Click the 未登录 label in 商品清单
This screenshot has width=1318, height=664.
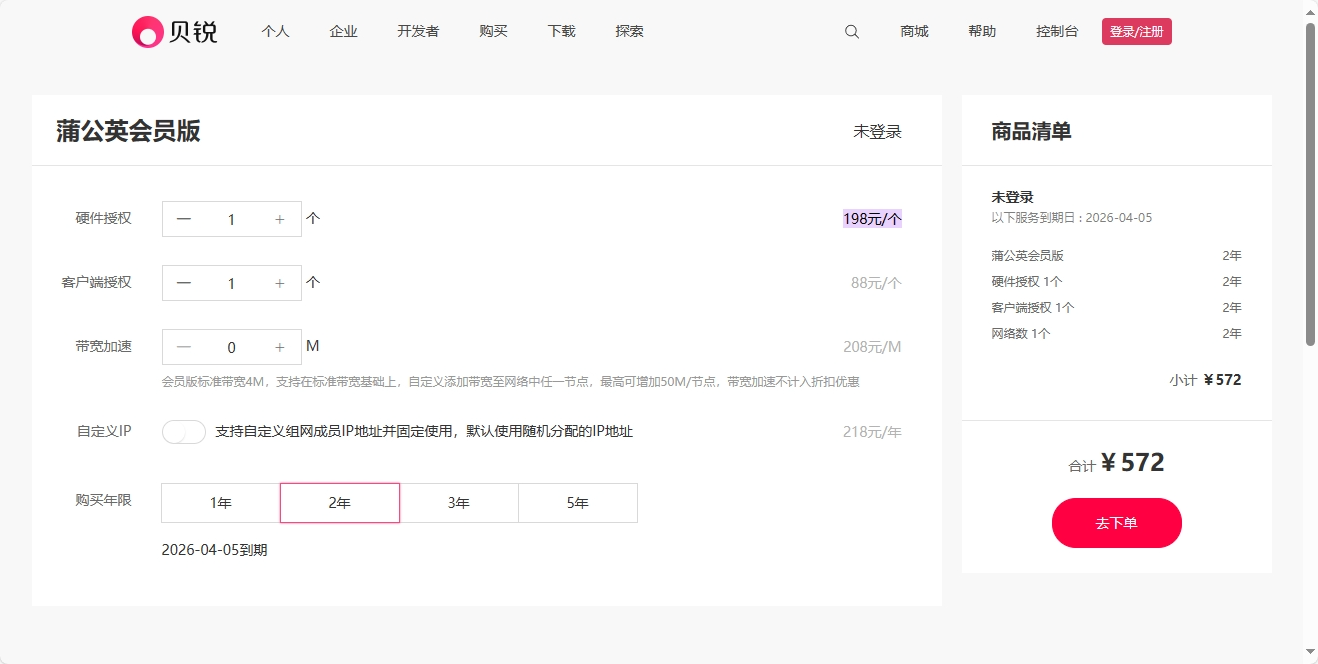tap(1012, 197)
